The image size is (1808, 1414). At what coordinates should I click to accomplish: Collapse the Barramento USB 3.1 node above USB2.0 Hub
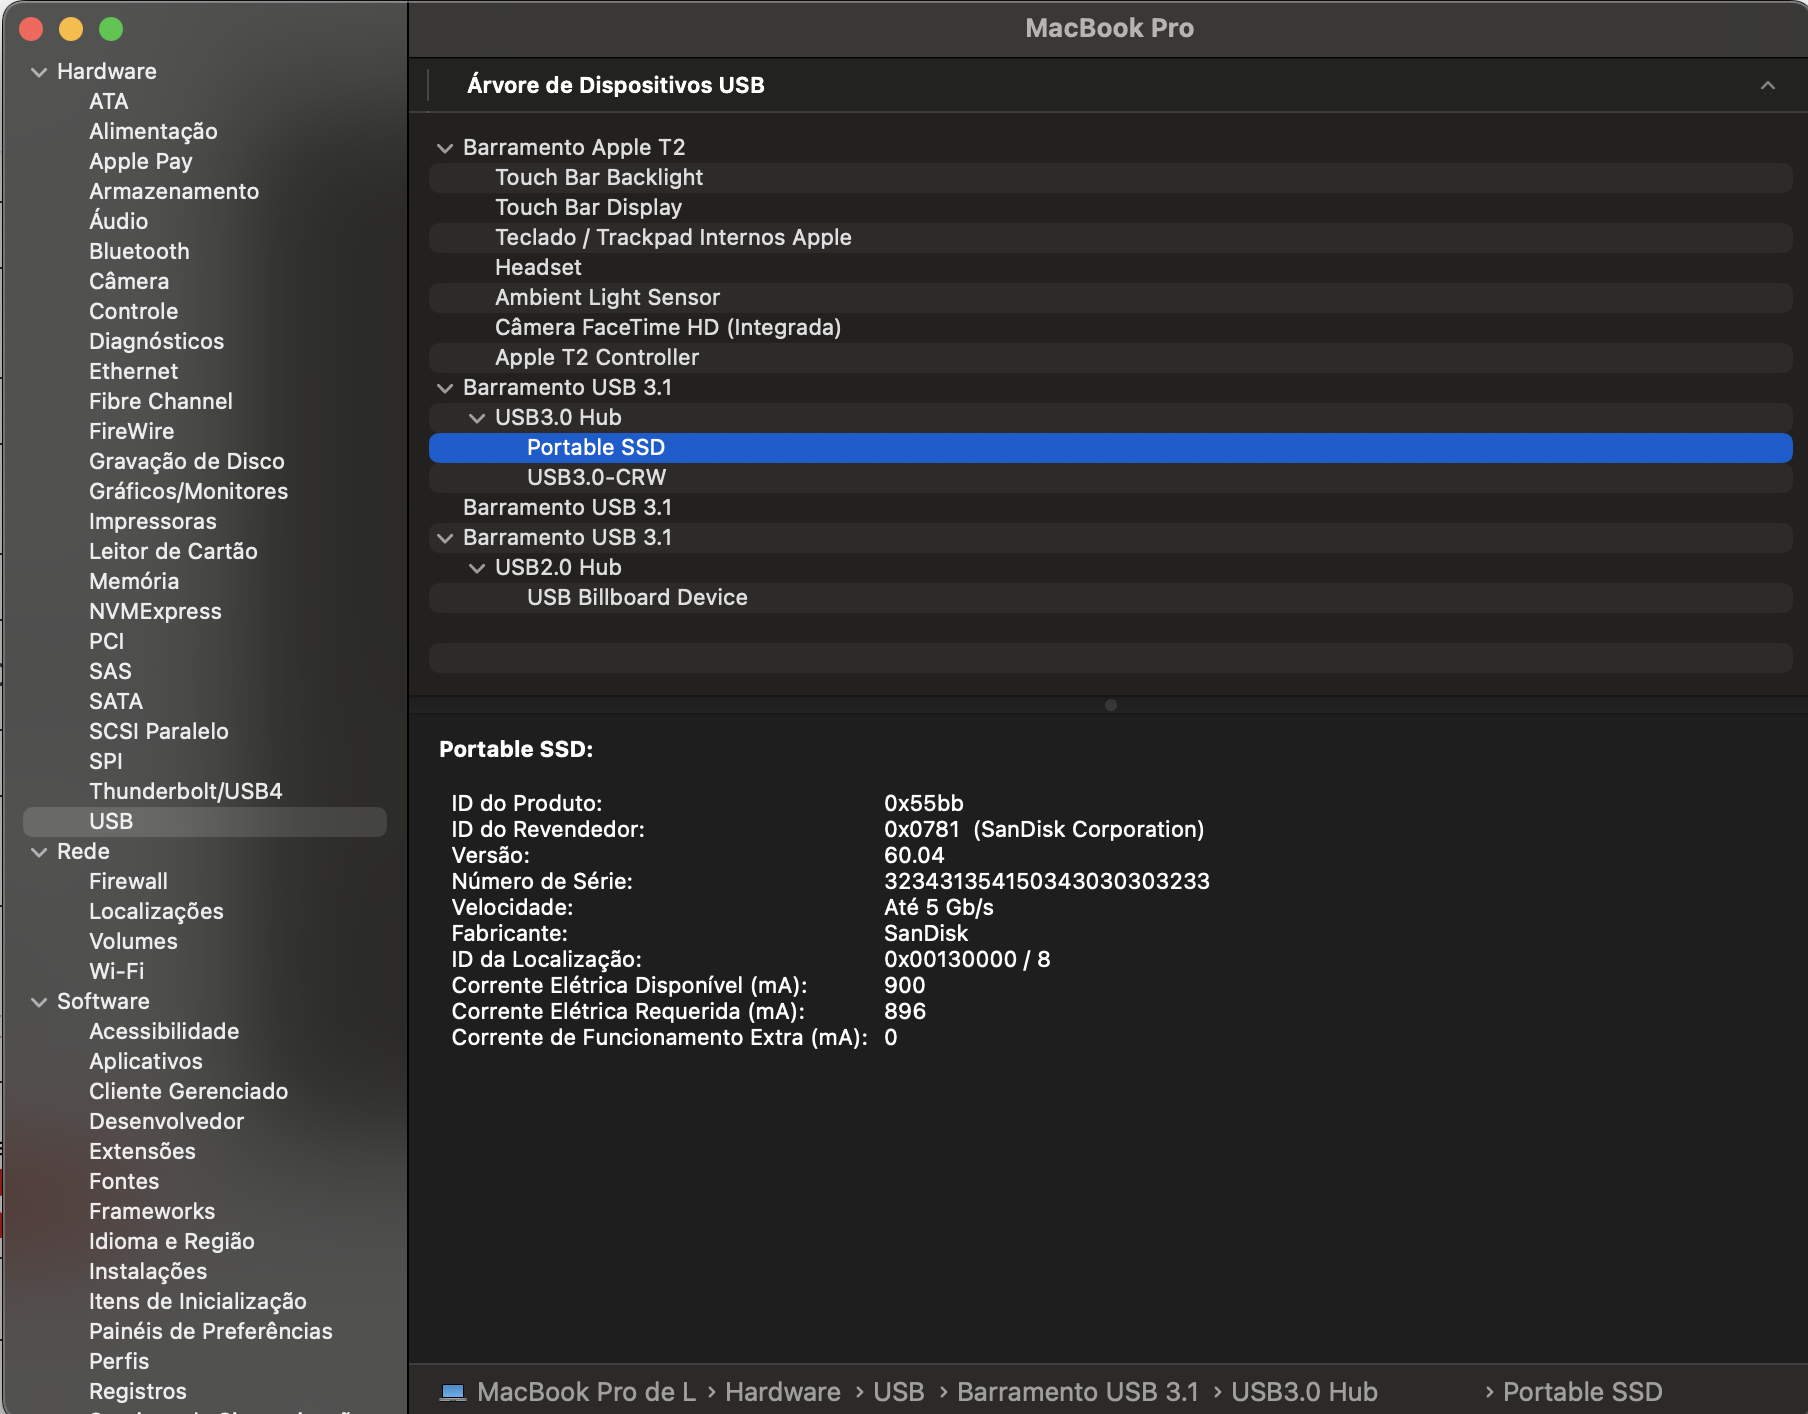pyautogui.click(x=445, y=538)
